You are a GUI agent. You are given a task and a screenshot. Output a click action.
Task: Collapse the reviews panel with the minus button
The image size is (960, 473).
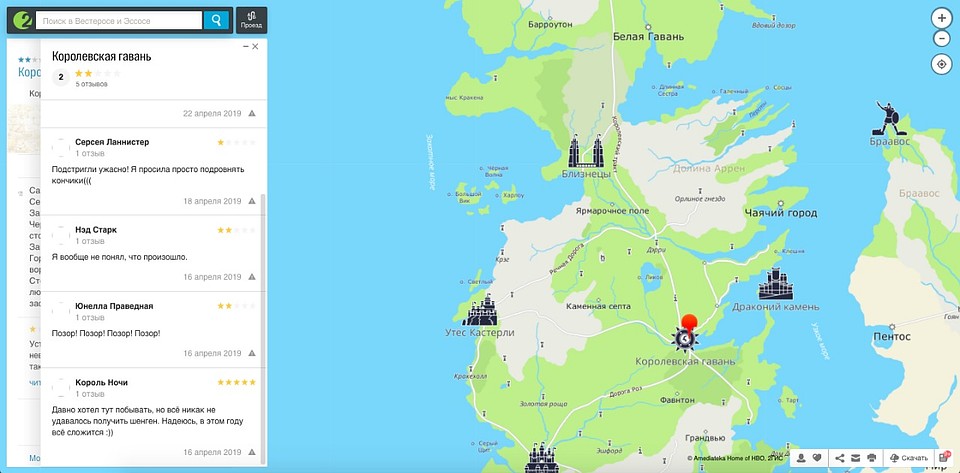[246, 47]
